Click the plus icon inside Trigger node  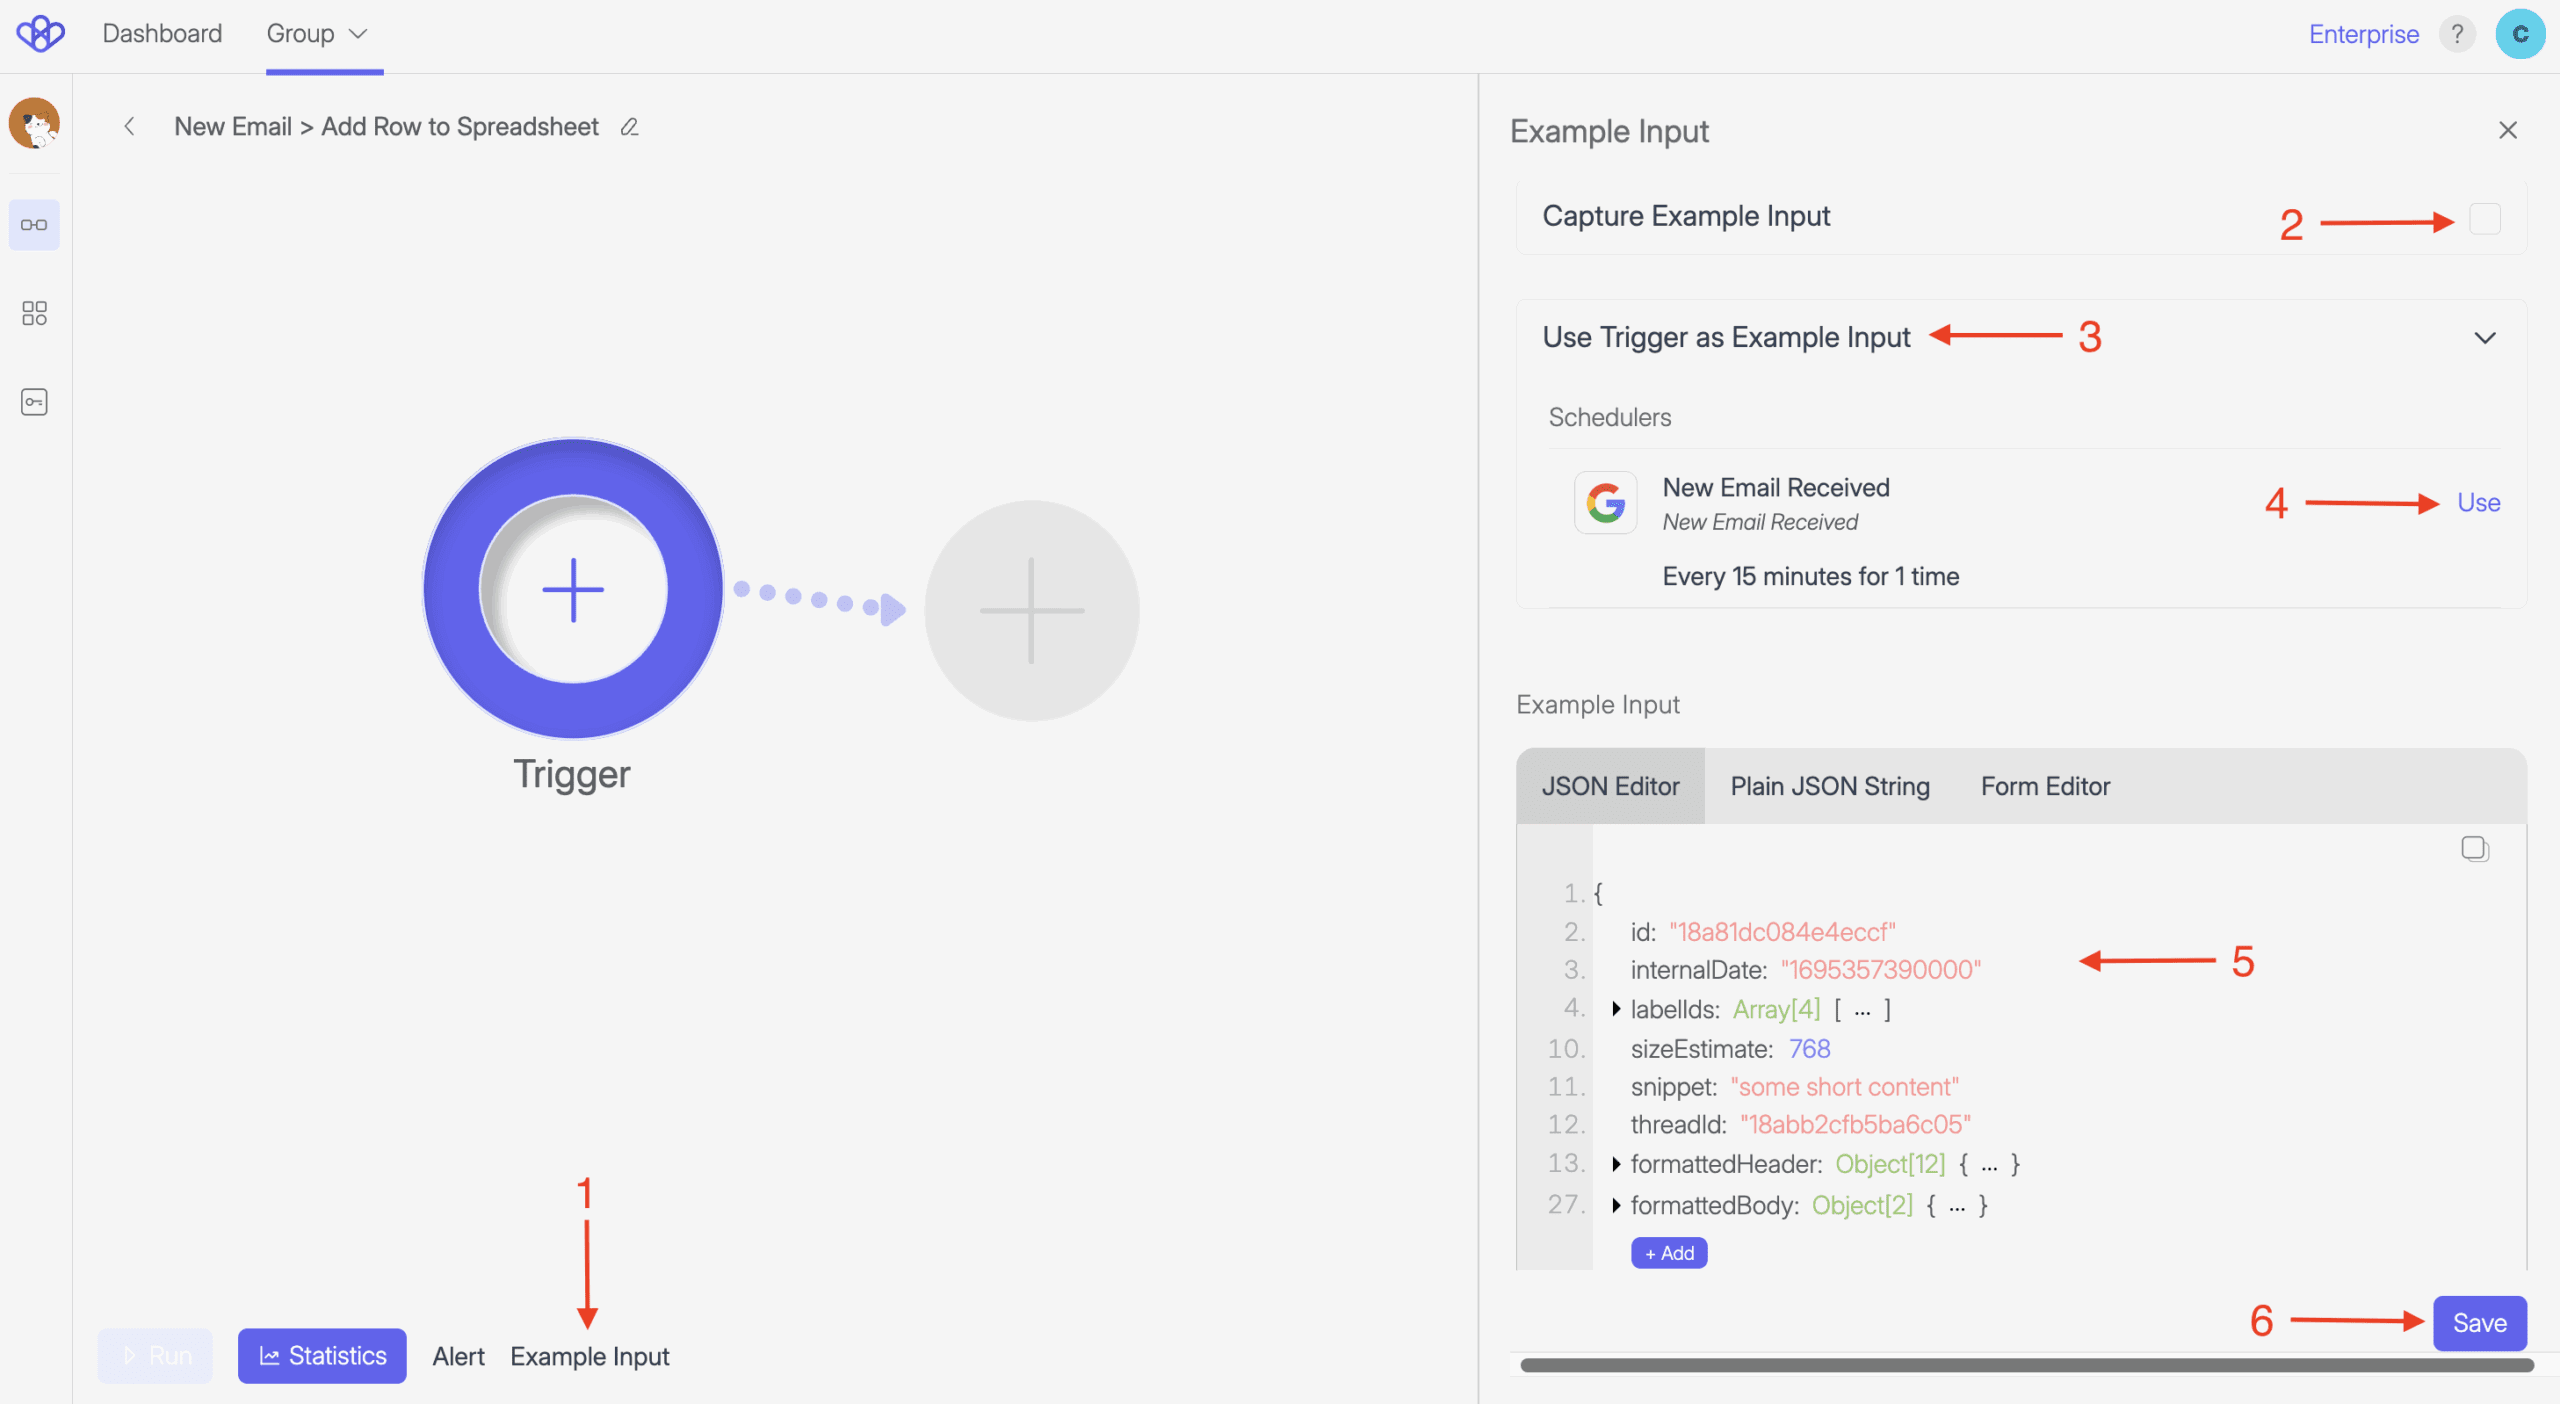[573, 589]
